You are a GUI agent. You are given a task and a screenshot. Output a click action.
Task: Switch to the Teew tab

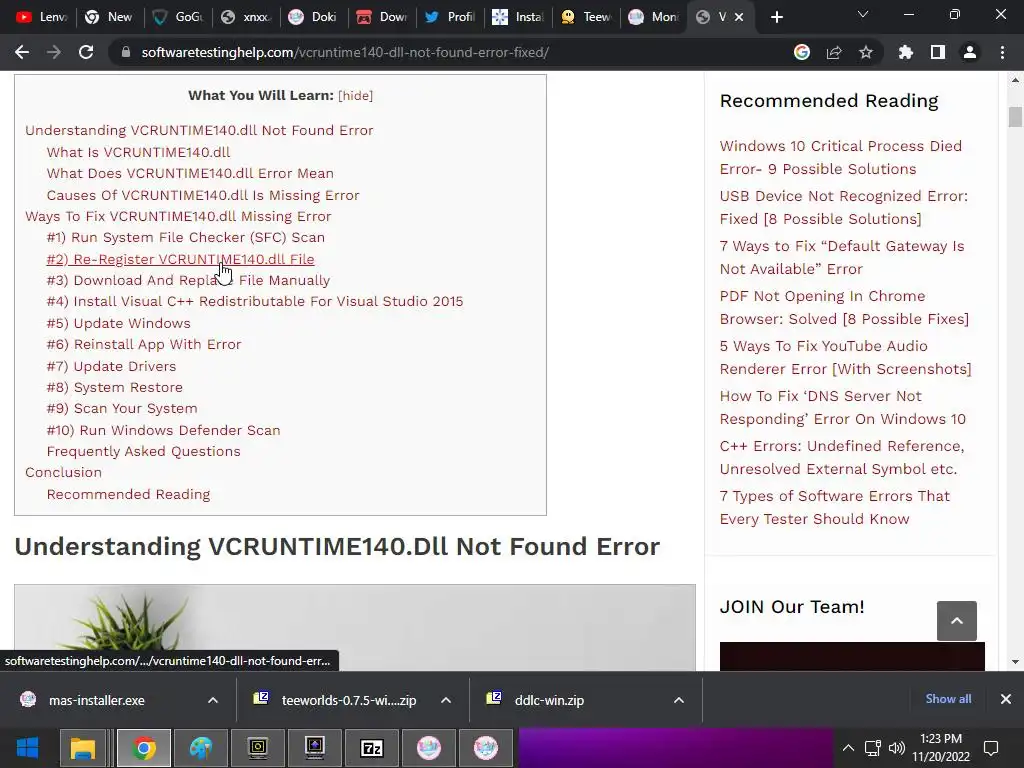click(586, 17)
